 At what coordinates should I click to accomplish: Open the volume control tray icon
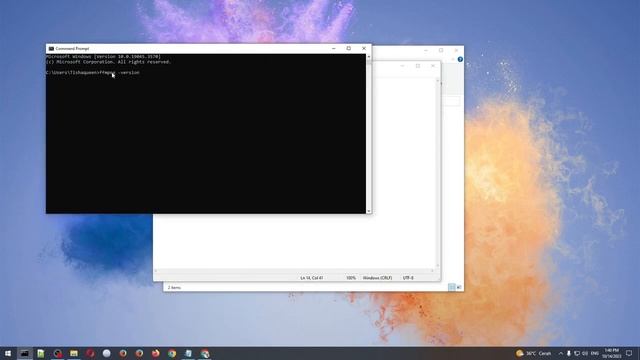[x=585, y=353]
